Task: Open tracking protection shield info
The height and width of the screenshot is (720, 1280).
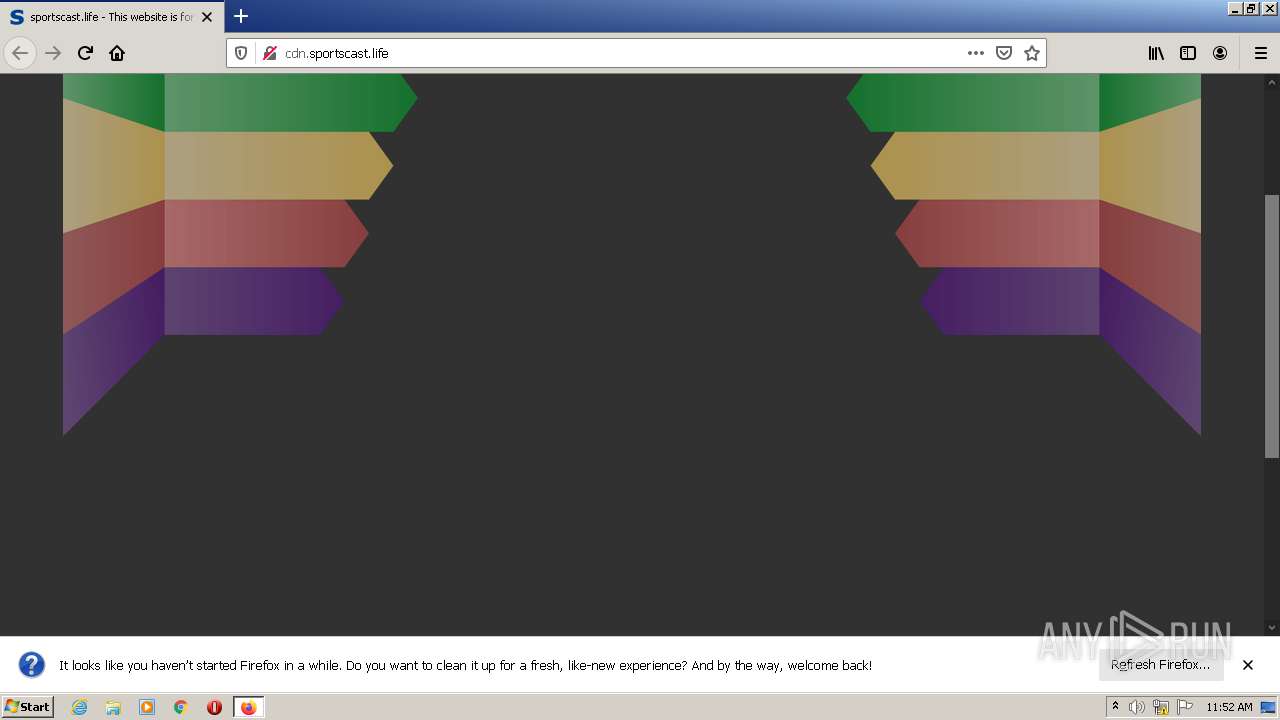Action: (241, 53)
